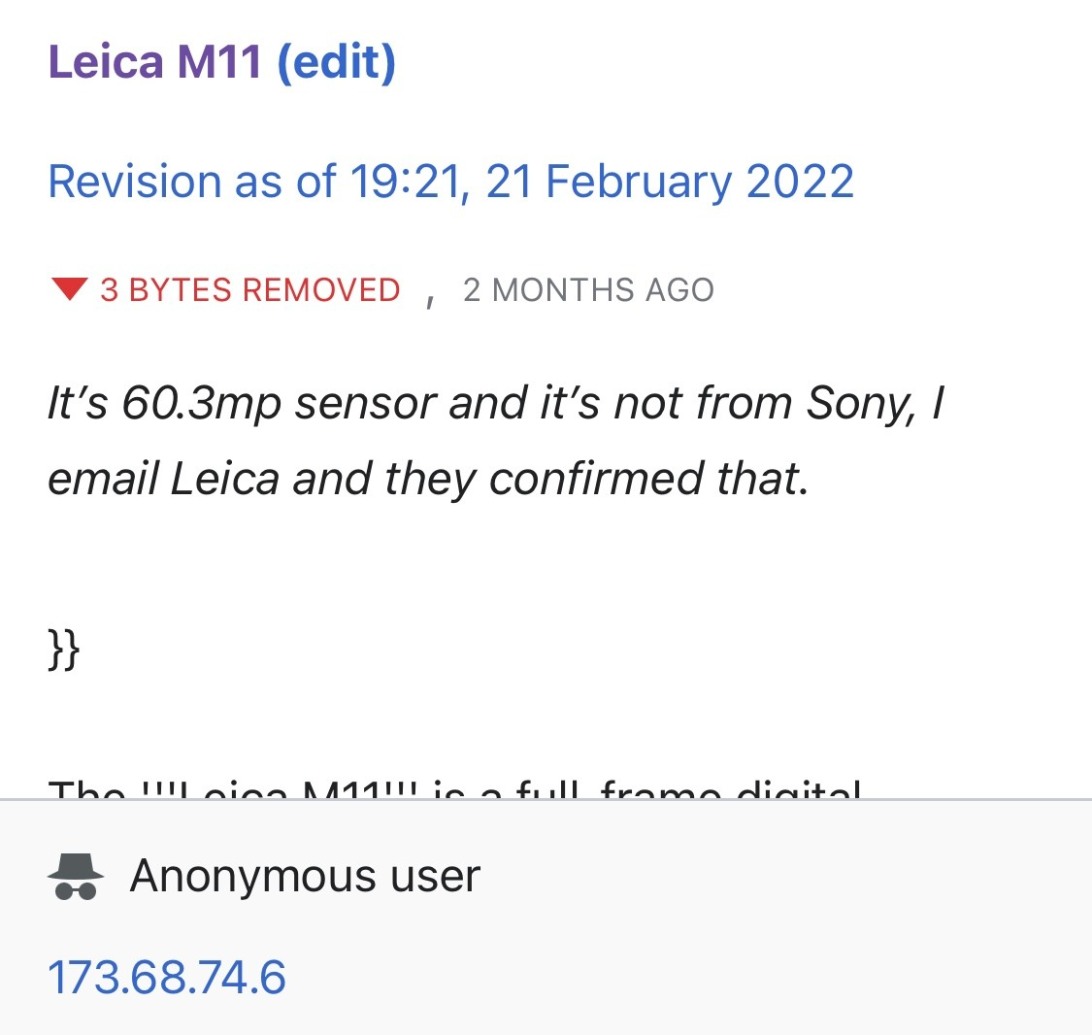
Task: Open the Leica M11 page title link
Action: [x=155, y=62]
